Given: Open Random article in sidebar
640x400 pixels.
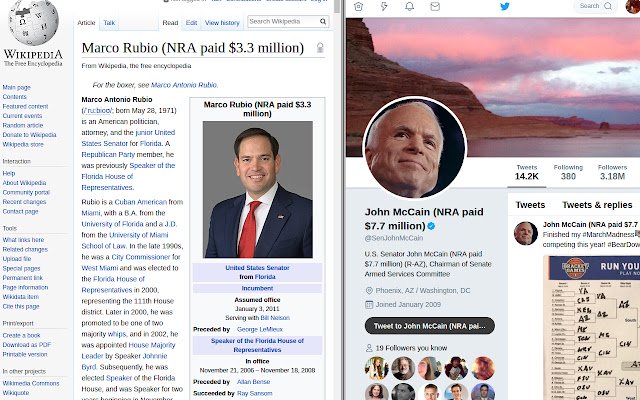Looking at the screenshot, I should 23,125.
